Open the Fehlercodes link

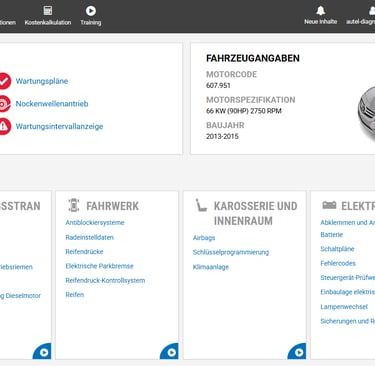click(338, 263)
